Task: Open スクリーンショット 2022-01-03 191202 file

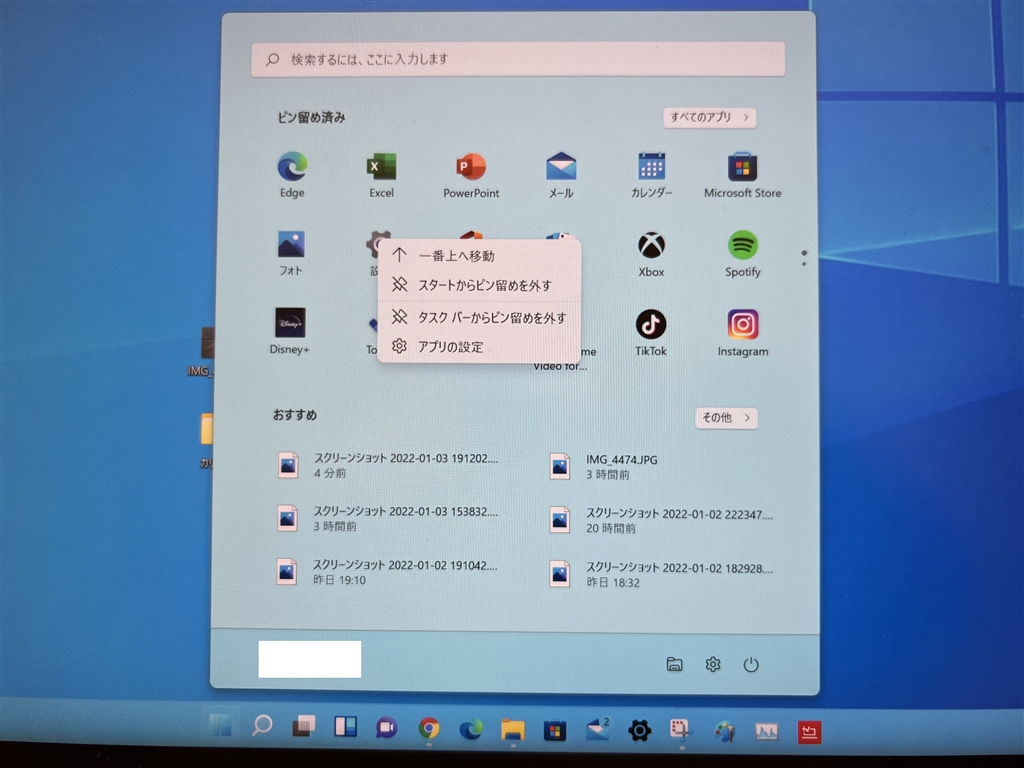Action: click(388, 466)
